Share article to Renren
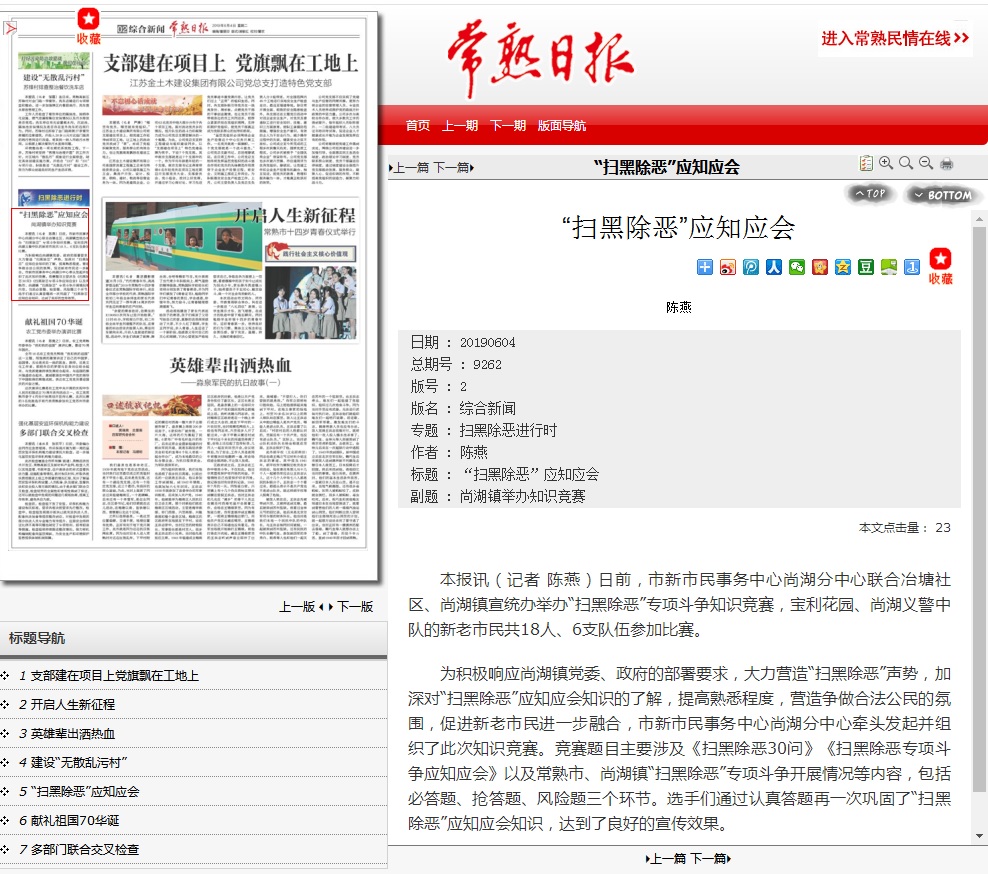Image resolution: width=988 pixels, height=874 pixels. point(774,267)
